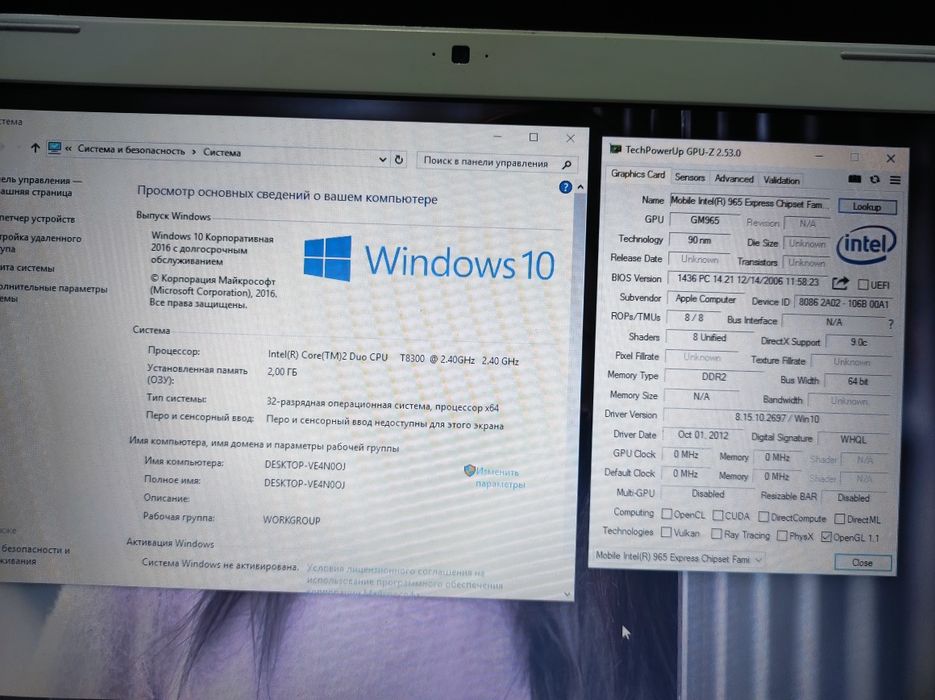This screenshot has width=935, height=700.
Task: Open the breadcrumb double-chevron menu
Action: point(69,148)
